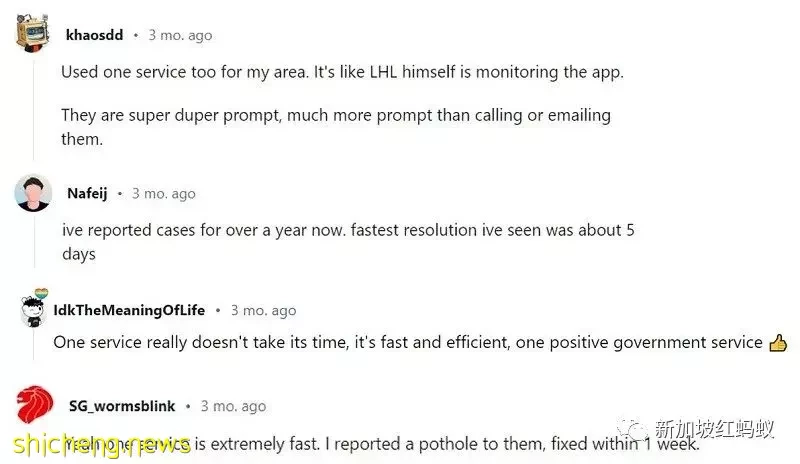
Task: Click the timestamp beside Nafeij
Action: (164, 193)
